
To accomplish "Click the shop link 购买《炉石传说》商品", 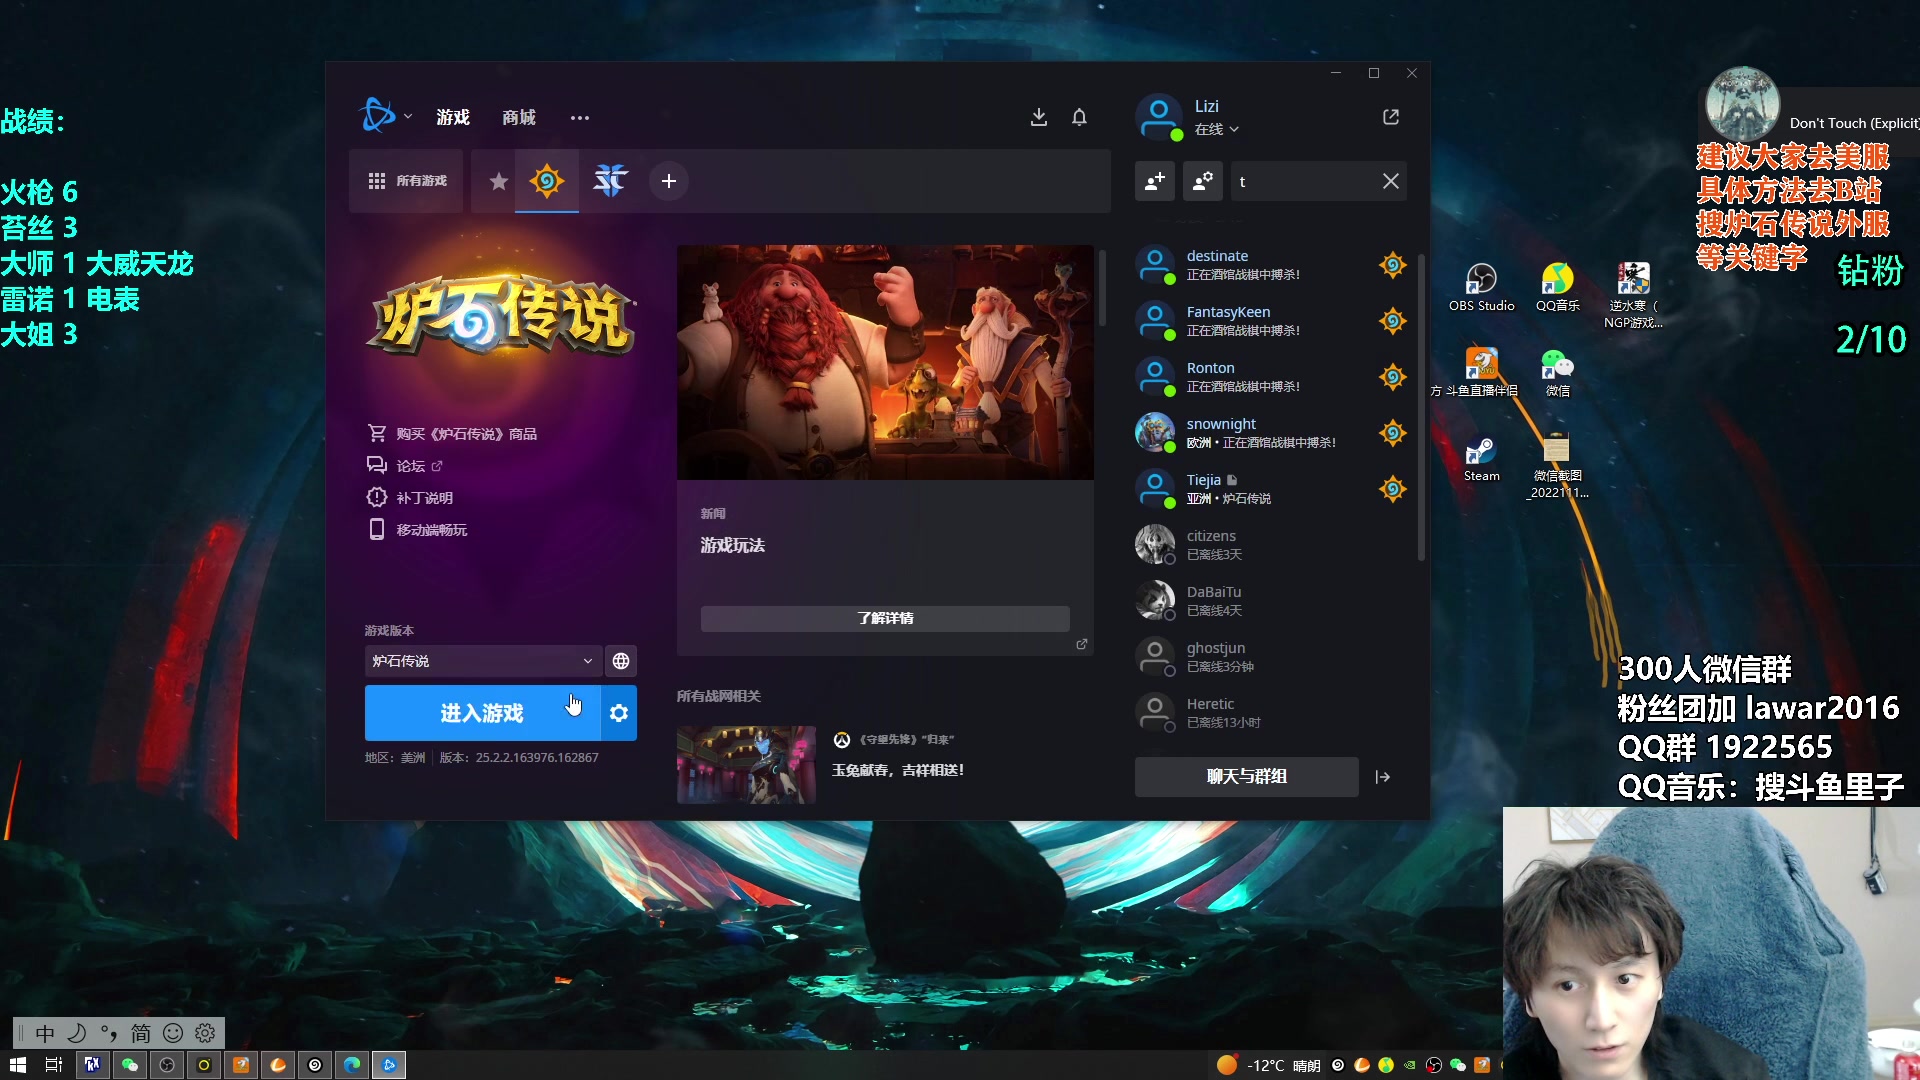I will pyautogui.click(x=453, y=433).
